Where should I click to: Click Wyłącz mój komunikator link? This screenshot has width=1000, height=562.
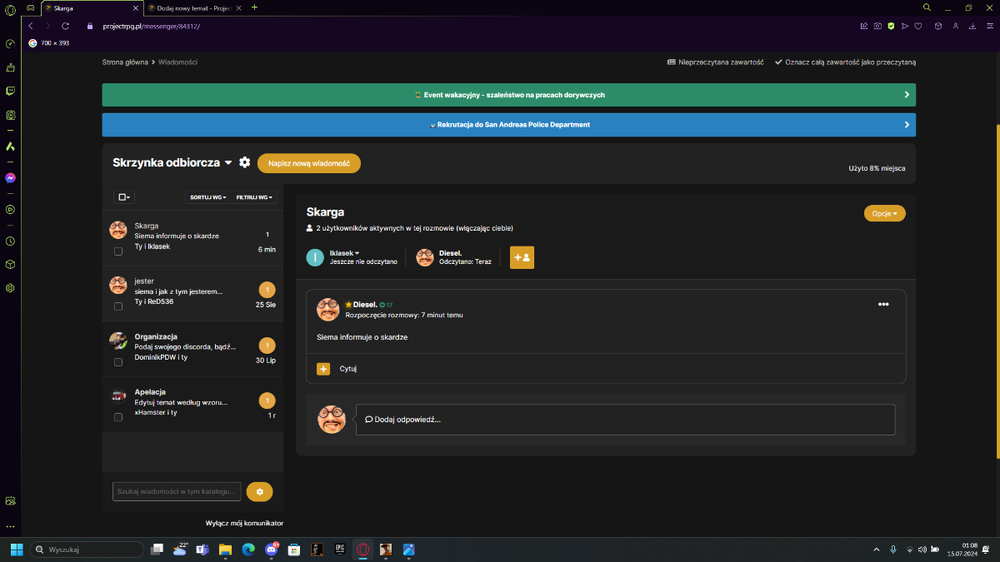pos(244,523)
